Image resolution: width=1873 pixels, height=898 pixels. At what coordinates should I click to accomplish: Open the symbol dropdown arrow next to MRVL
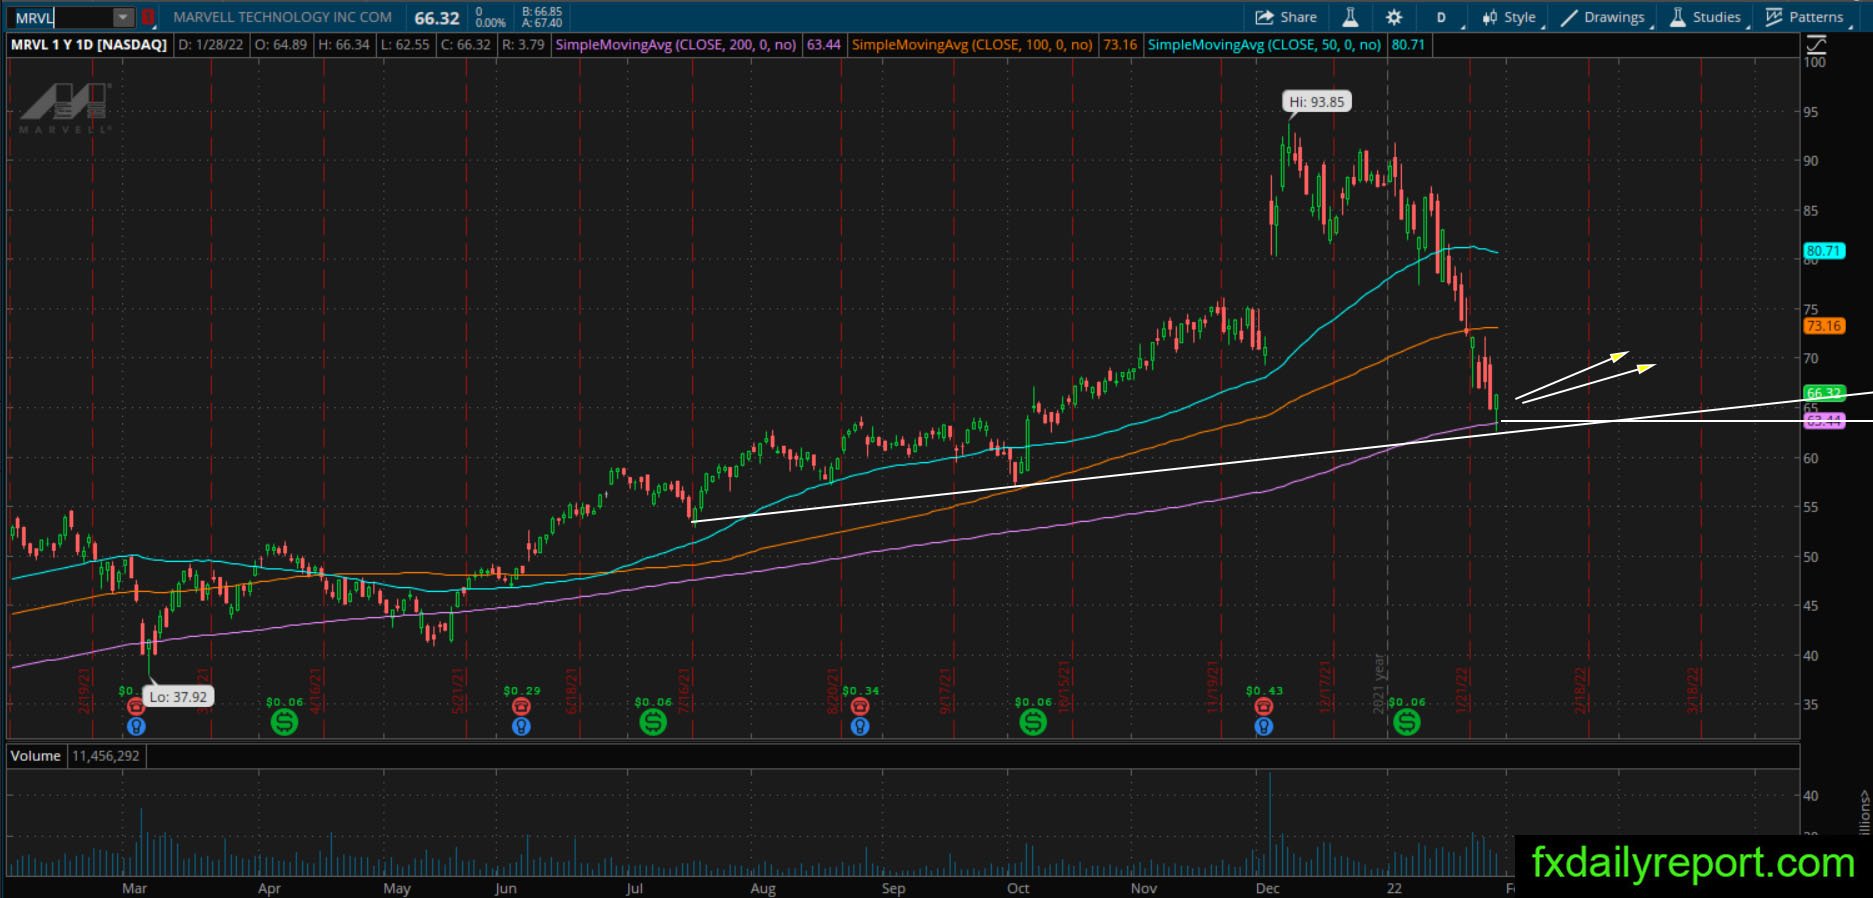123,17
